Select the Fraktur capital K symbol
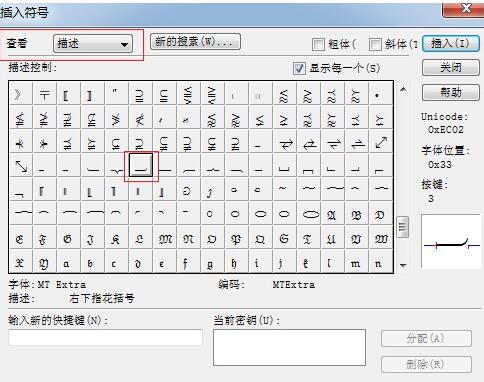This screenshot has height=382, width=484. [x=116, y=238]
